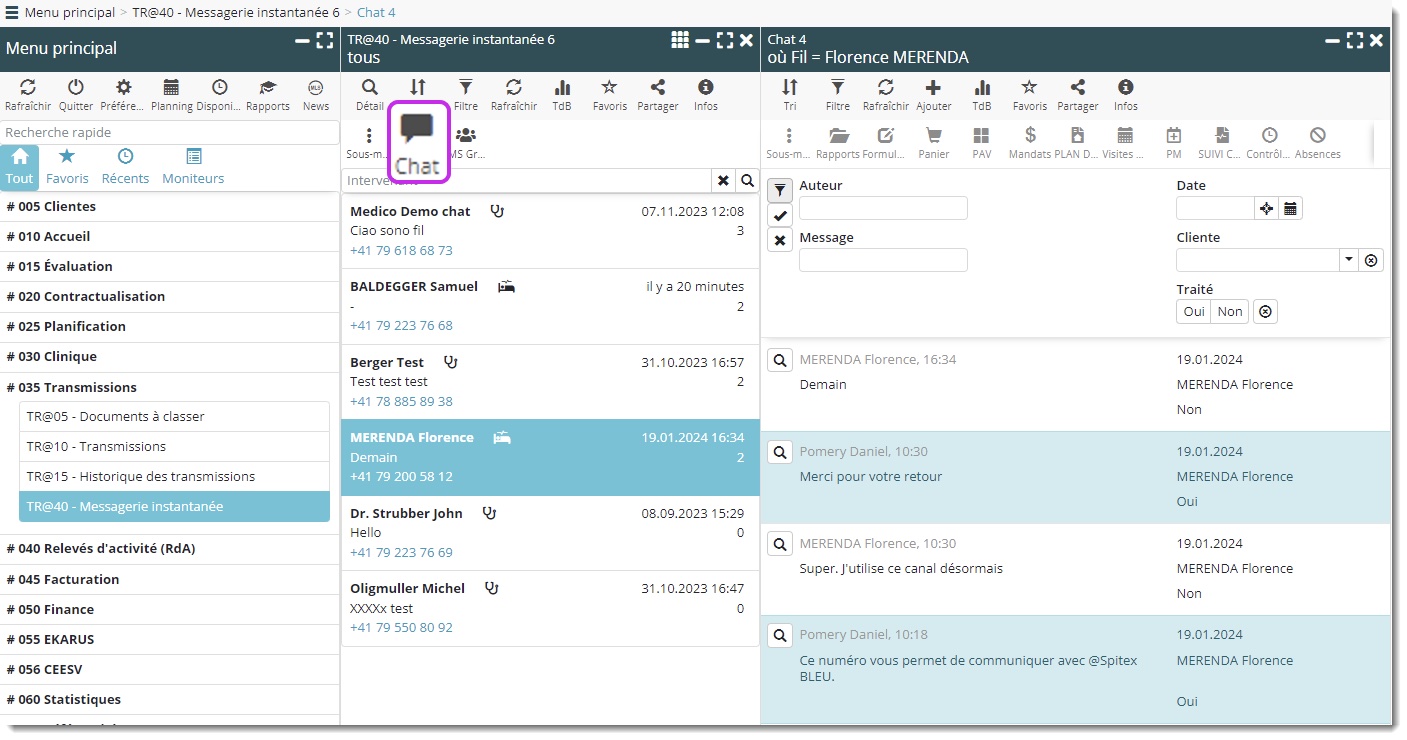The image size is (1407, 740).
Task: Click the Recherche rapide search field
Action: point(170,132)
